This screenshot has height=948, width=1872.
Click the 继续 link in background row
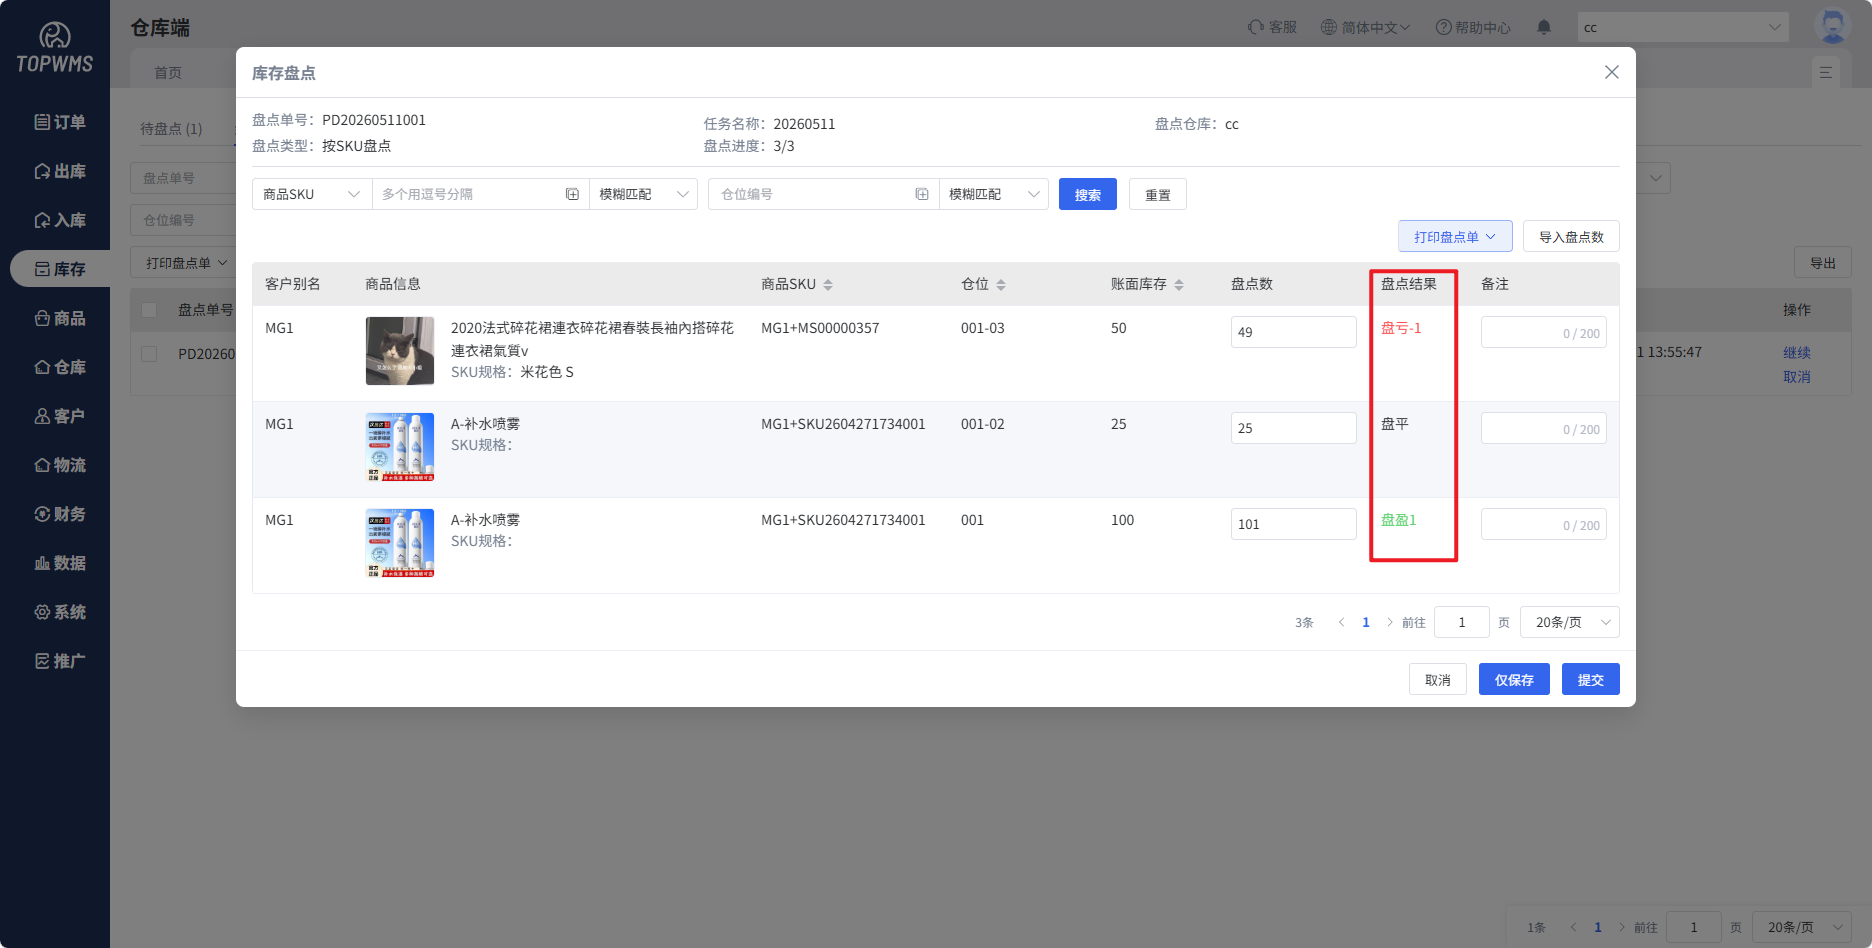click(1797, 353)
